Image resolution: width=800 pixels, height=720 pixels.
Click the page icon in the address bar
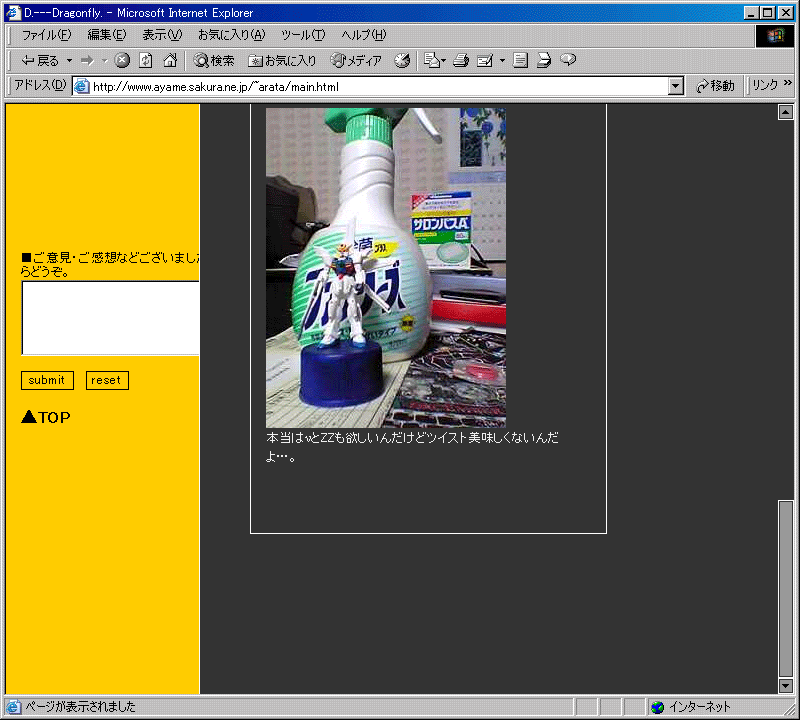(x=82, y=87)
